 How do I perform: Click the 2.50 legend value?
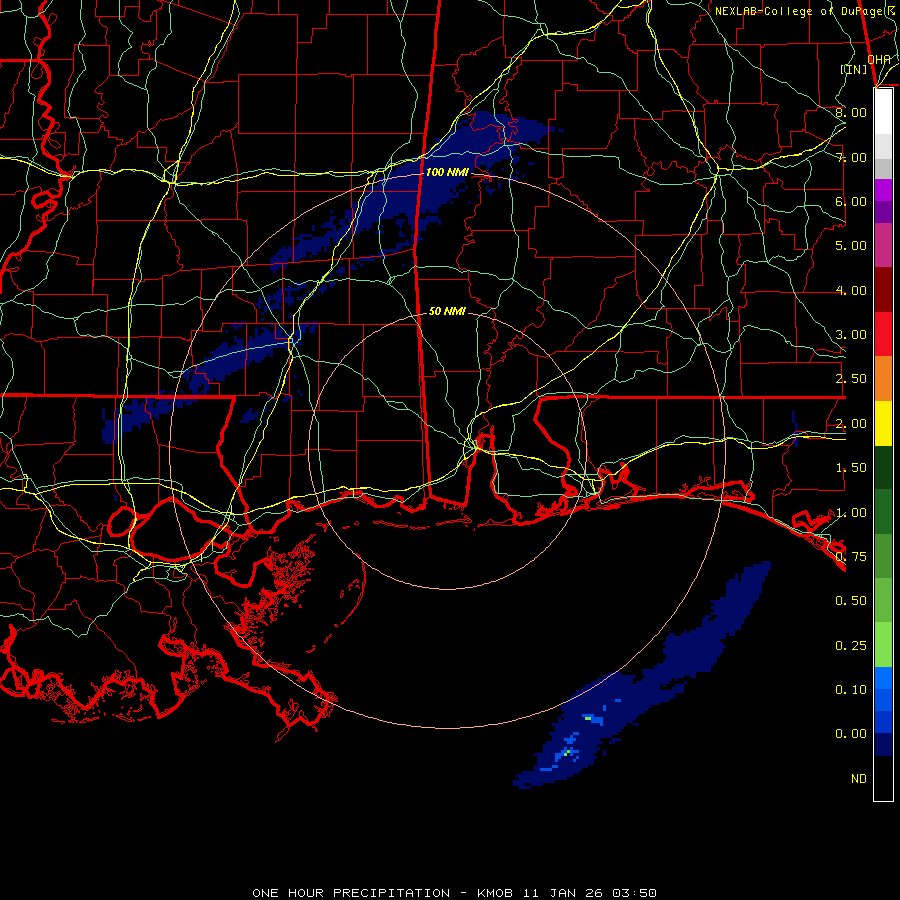851,379
